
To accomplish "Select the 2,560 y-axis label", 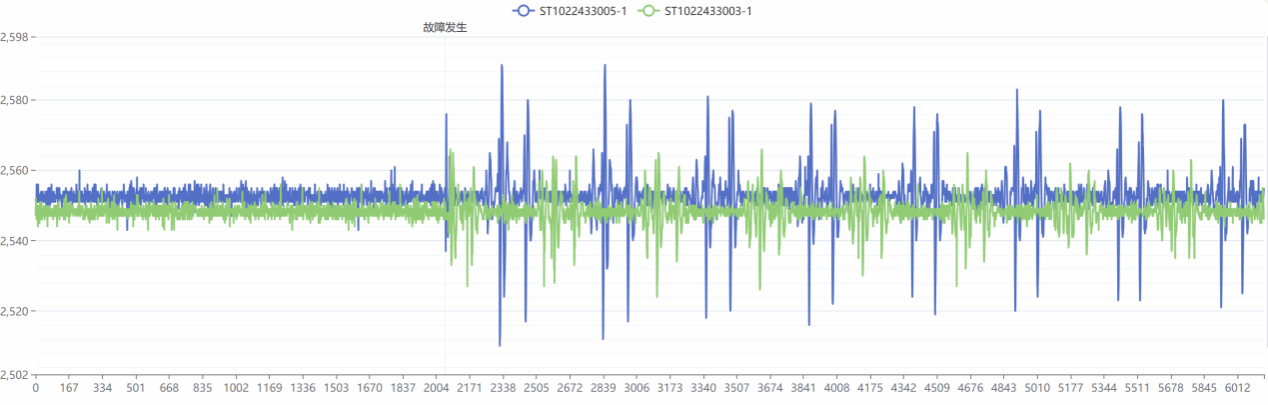I will 17,171.
